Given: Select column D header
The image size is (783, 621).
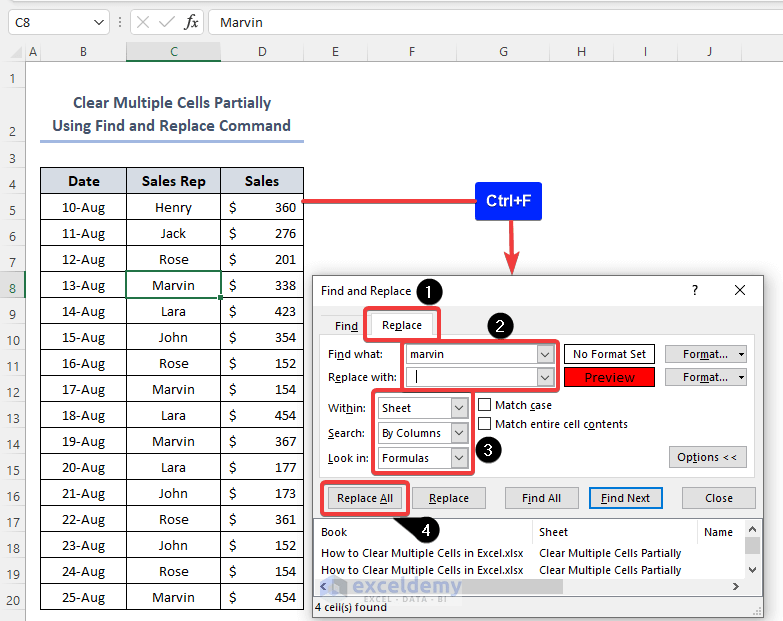Looking at the screenshot, I should click(262, 51).
